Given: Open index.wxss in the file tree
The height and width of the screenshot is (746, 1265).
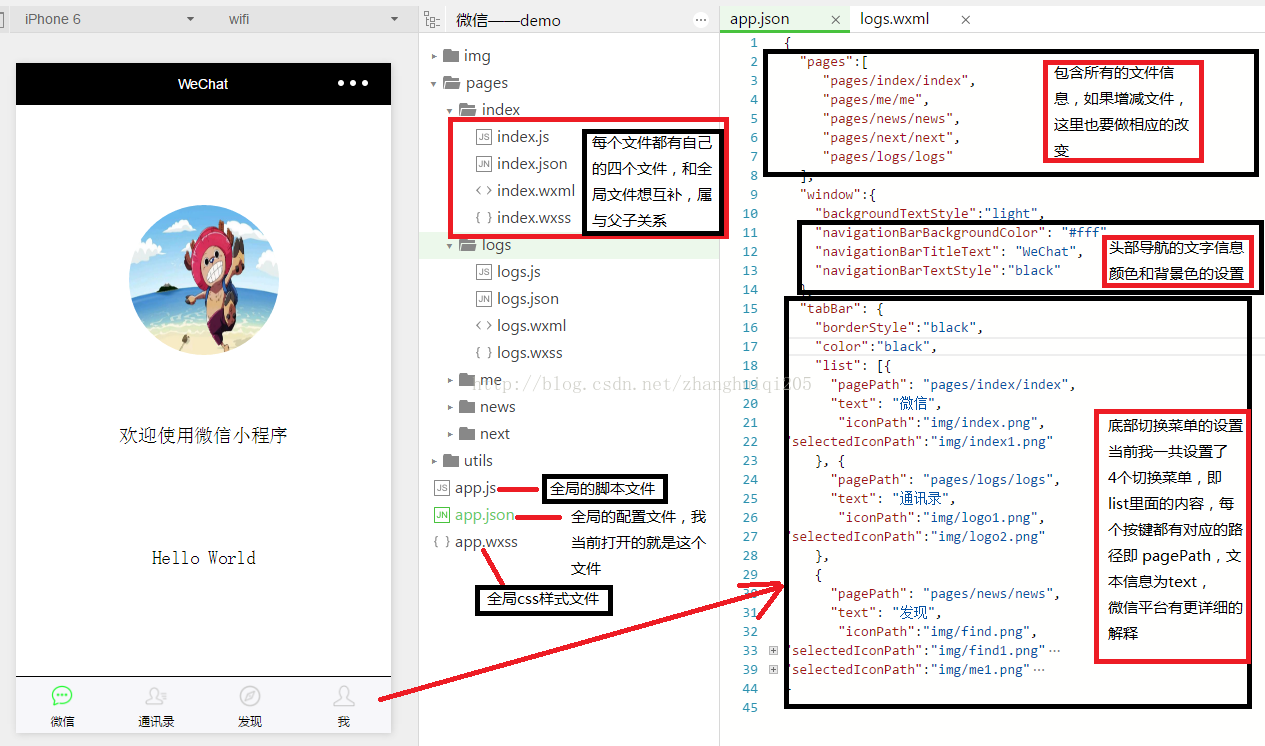Looking at the screenshot, I should click(x=534, y=218).
